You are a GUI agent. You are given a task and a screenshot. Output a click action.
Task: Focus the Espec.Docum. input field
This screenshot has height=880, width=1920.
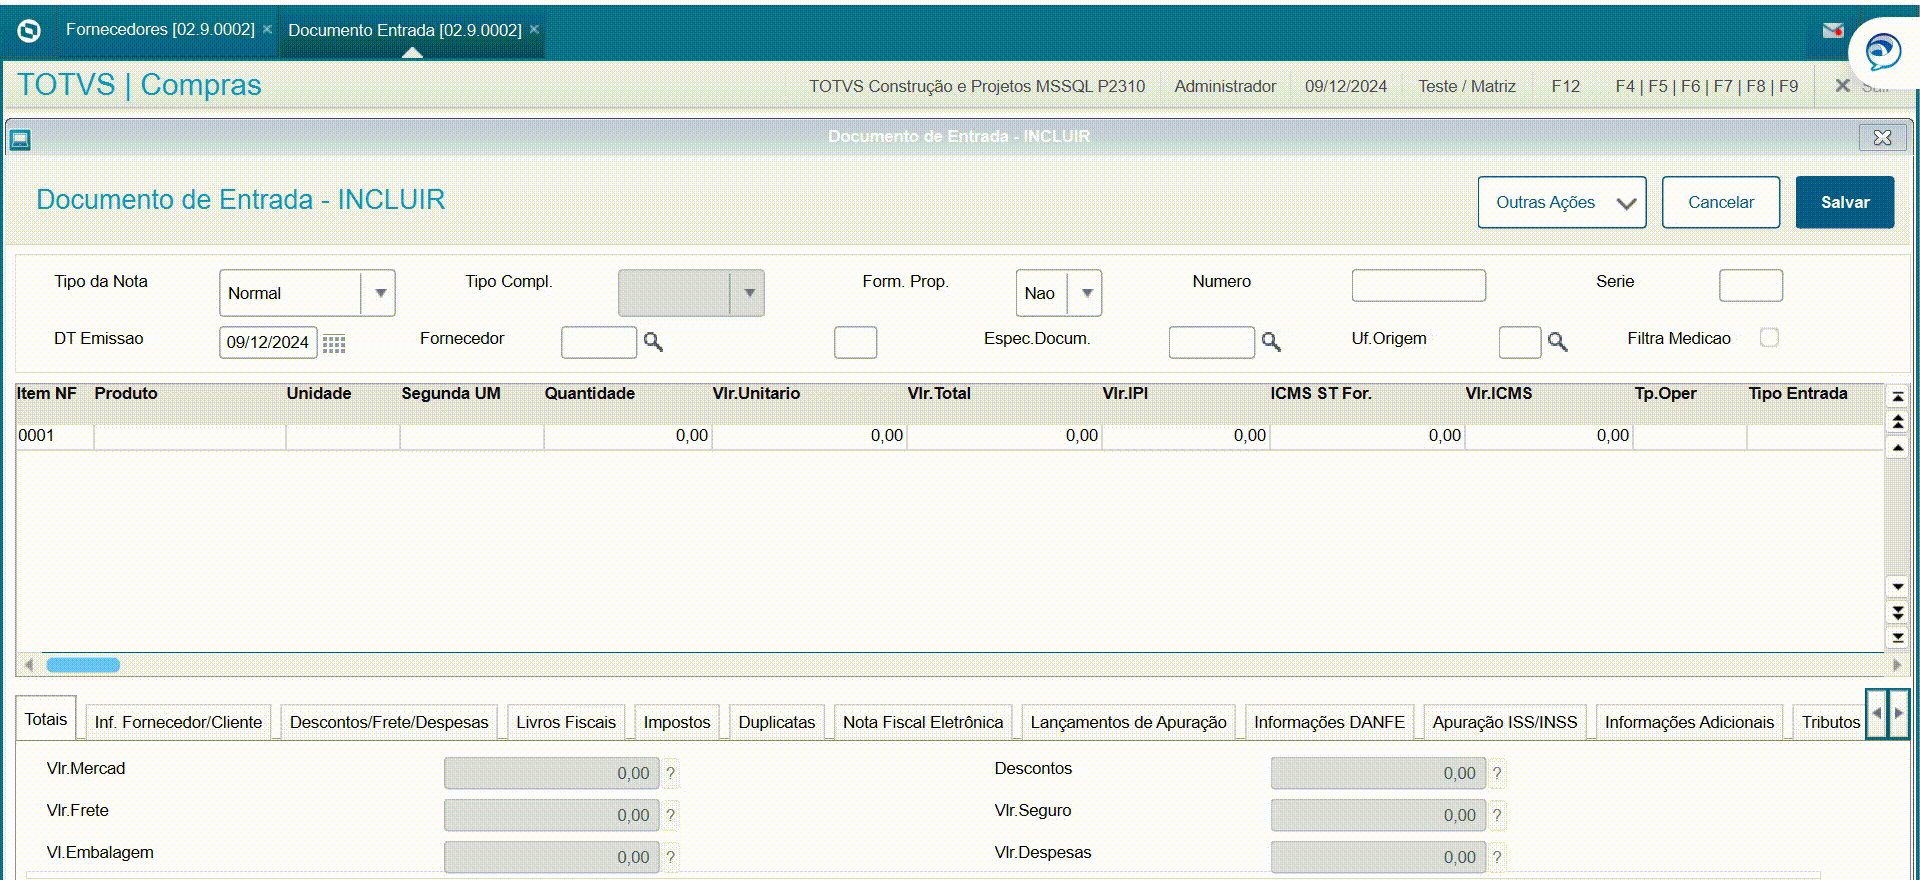(x=1211, y=342)
